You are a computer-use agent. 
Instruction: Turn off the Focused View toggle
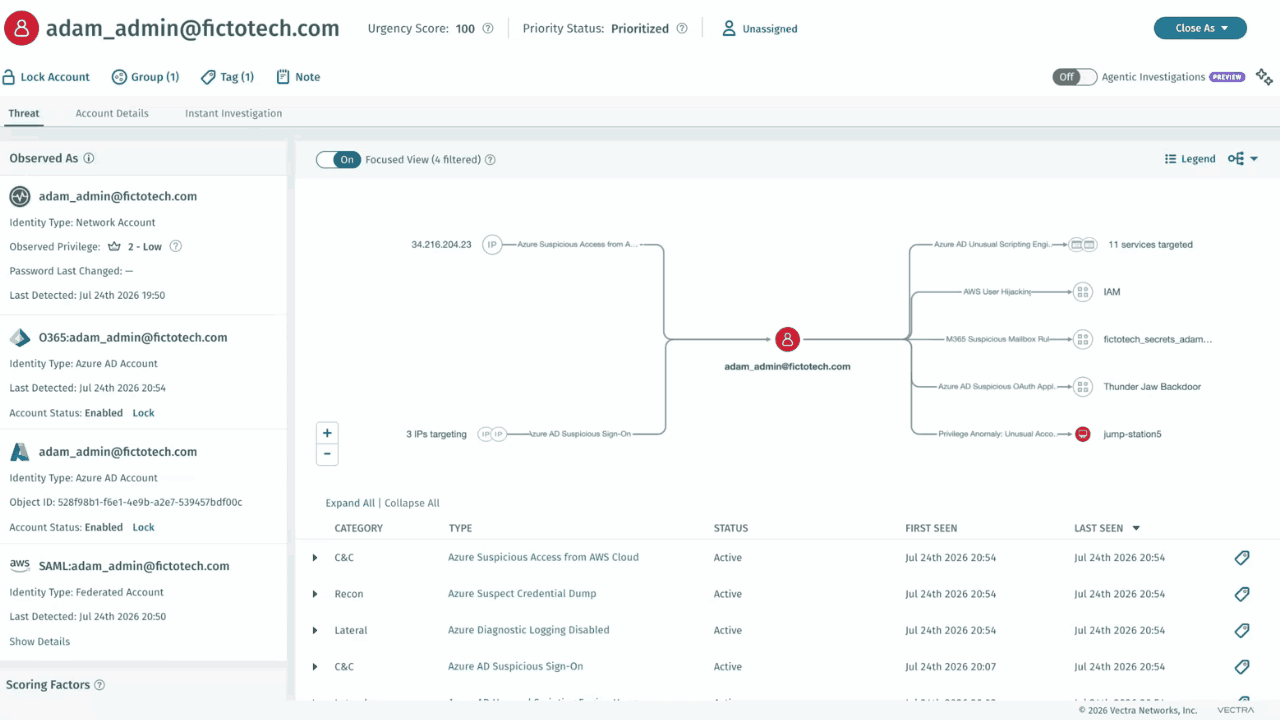click(338, 160)
